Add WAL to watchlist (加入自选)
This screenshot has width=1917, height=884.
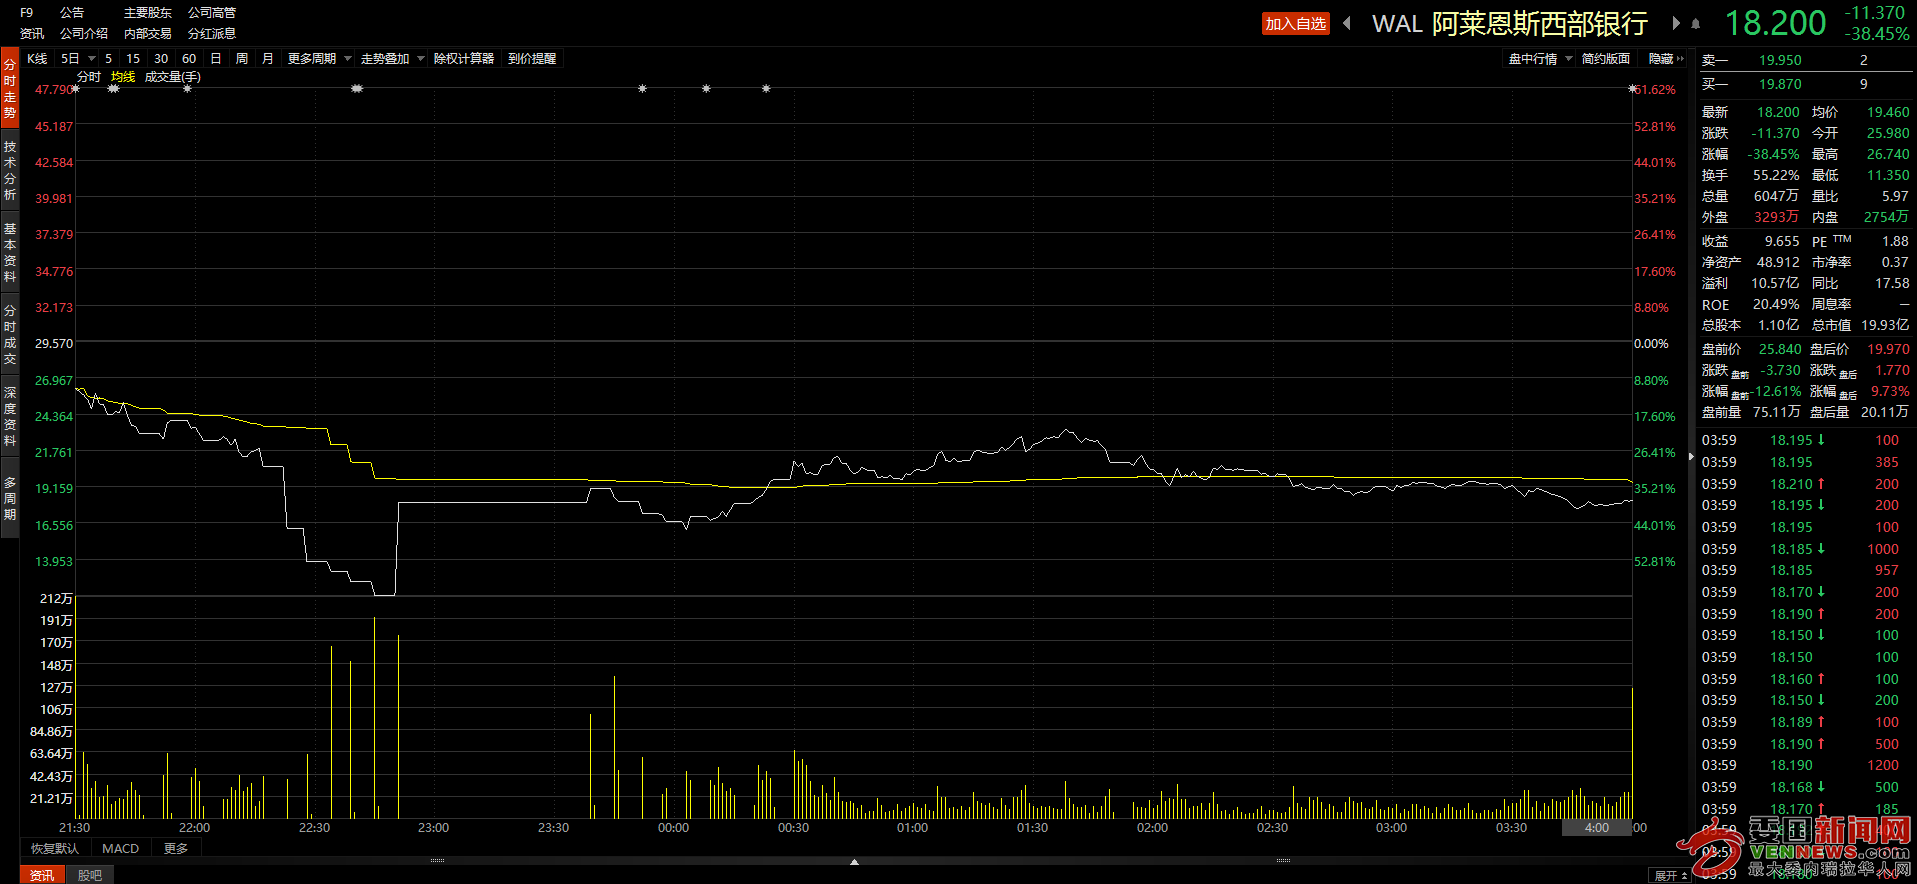point(1295,23)
